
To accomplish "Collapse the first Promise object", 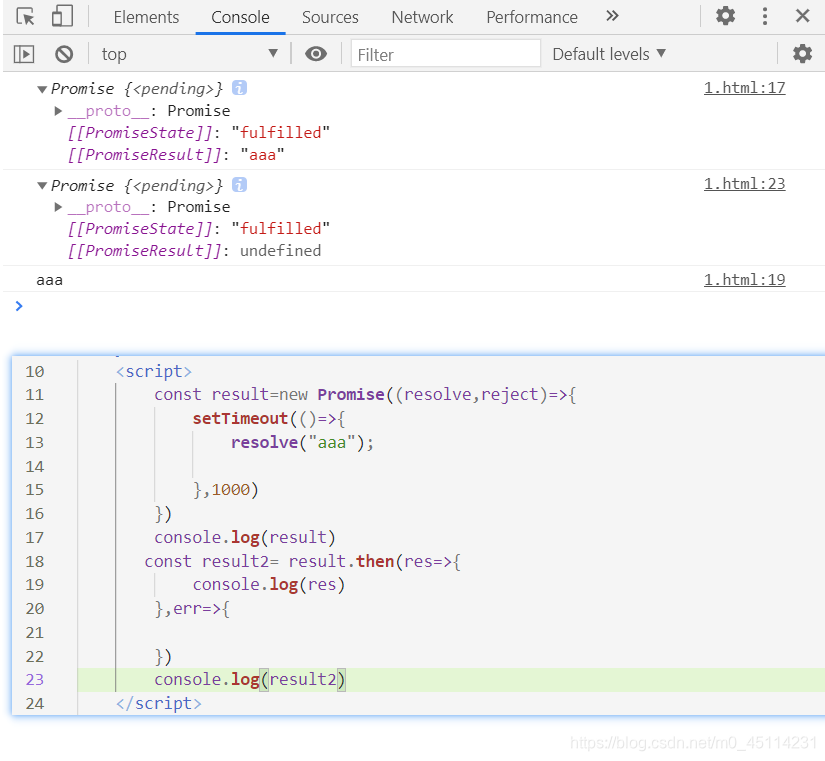I will click(x=42, y=89).
